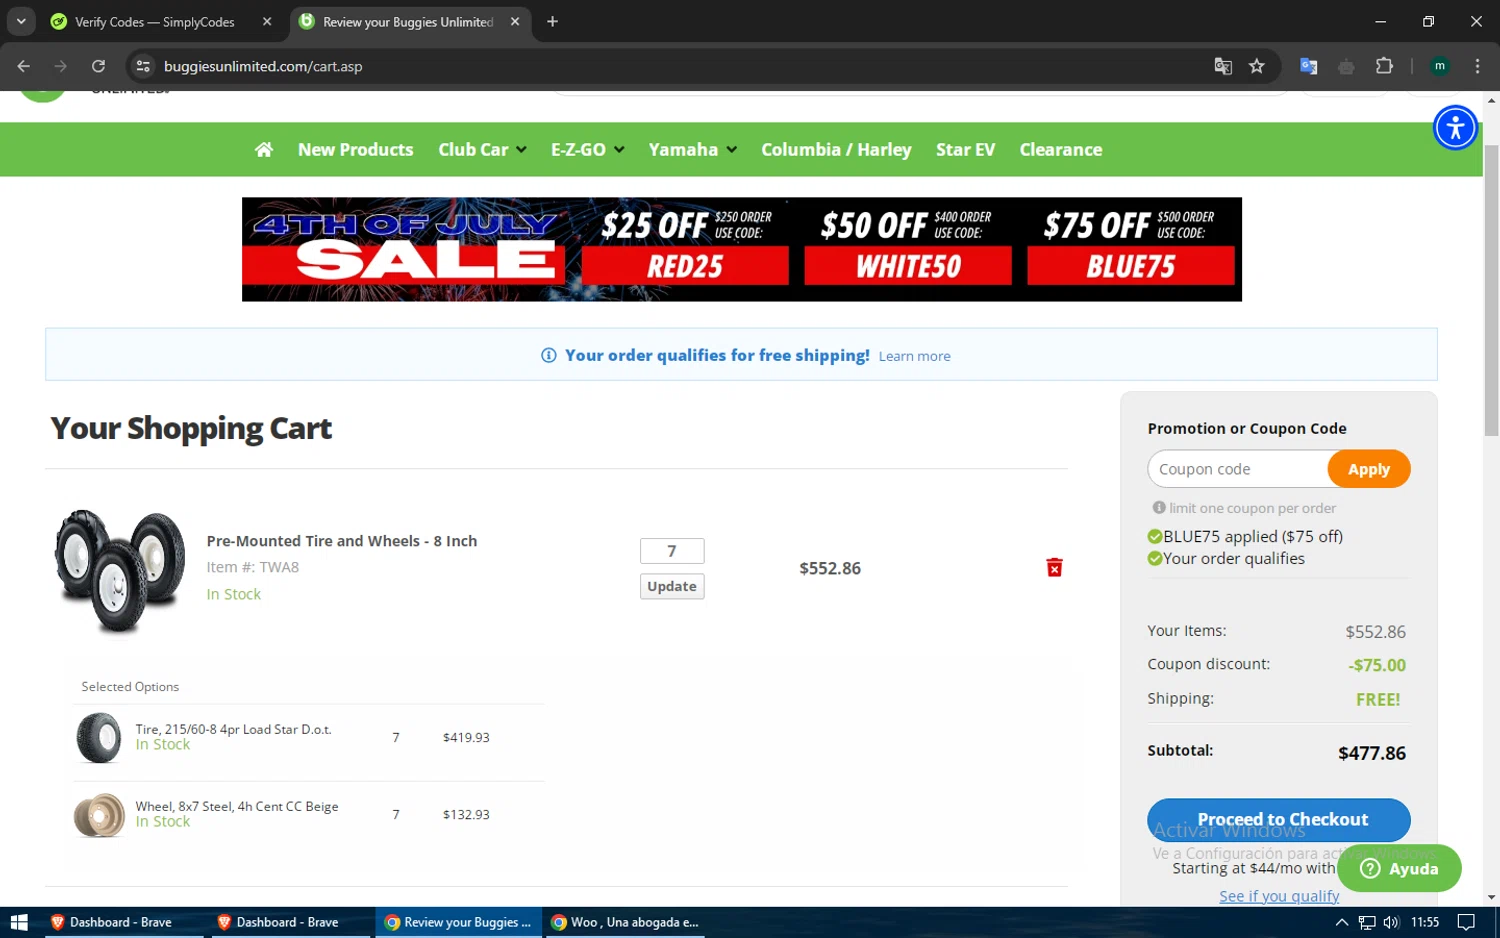Image resolution: width=1500 pixels, height=938 pixels.
Task: Open the browser extensions puzzle icon
Action: tap(1384, 66)
